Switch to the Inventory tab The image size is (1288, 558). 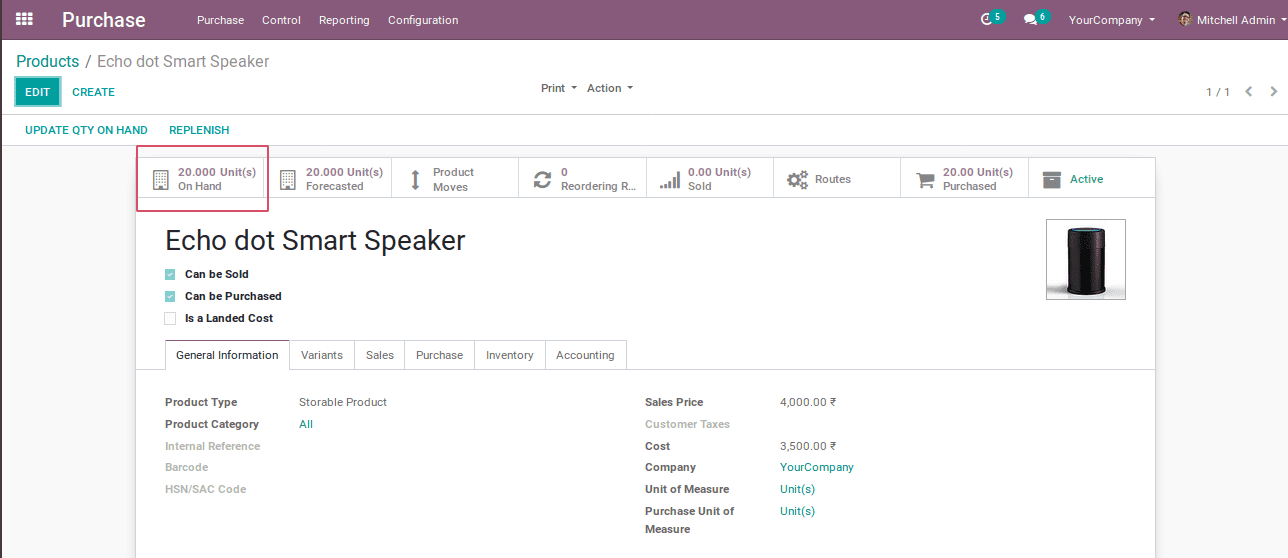coord(510,355)
